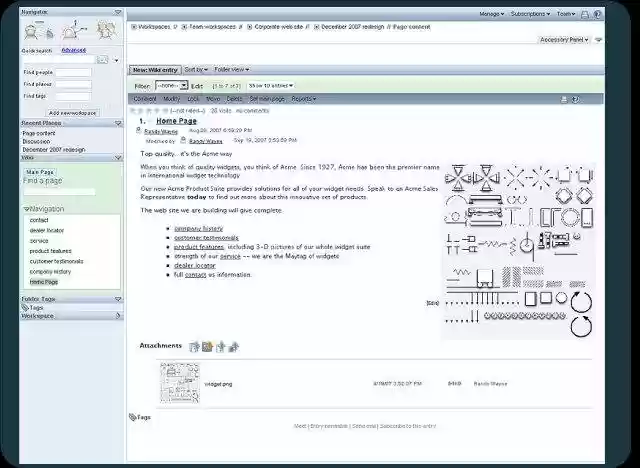Open the Accessory Panel dropdown
The height and width of the screenshot is (468, 640).
coord(564,40)
